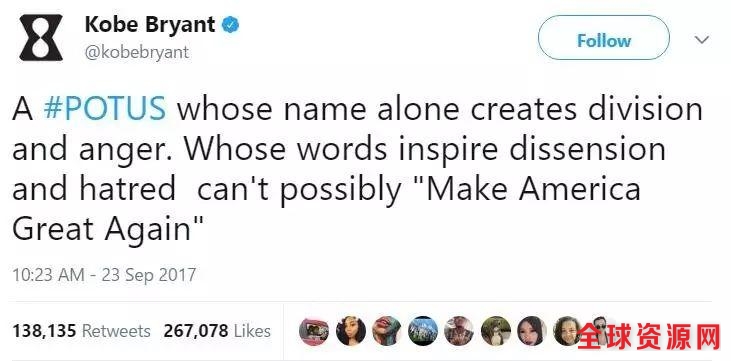The width and height of the screenshot is (731, 361).
Task: Expand the tweet options chevron menu
Action: [x=702, y=40]
